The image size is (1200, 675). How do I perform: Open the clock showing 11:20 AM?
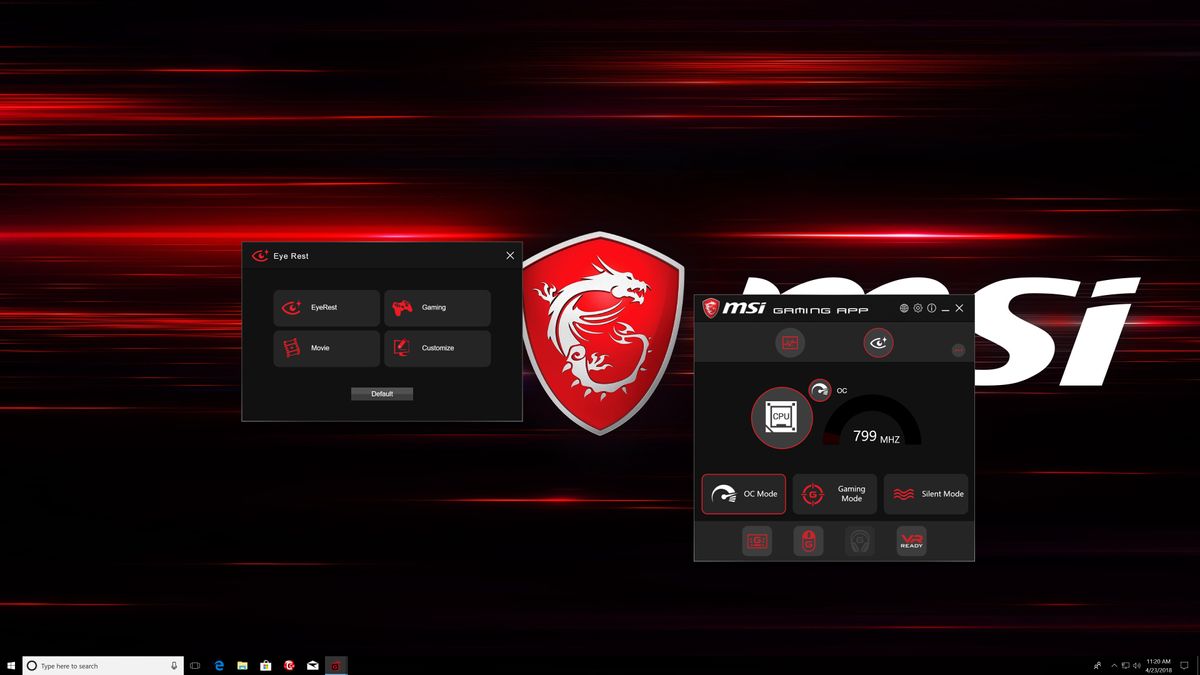(1158, 665)
